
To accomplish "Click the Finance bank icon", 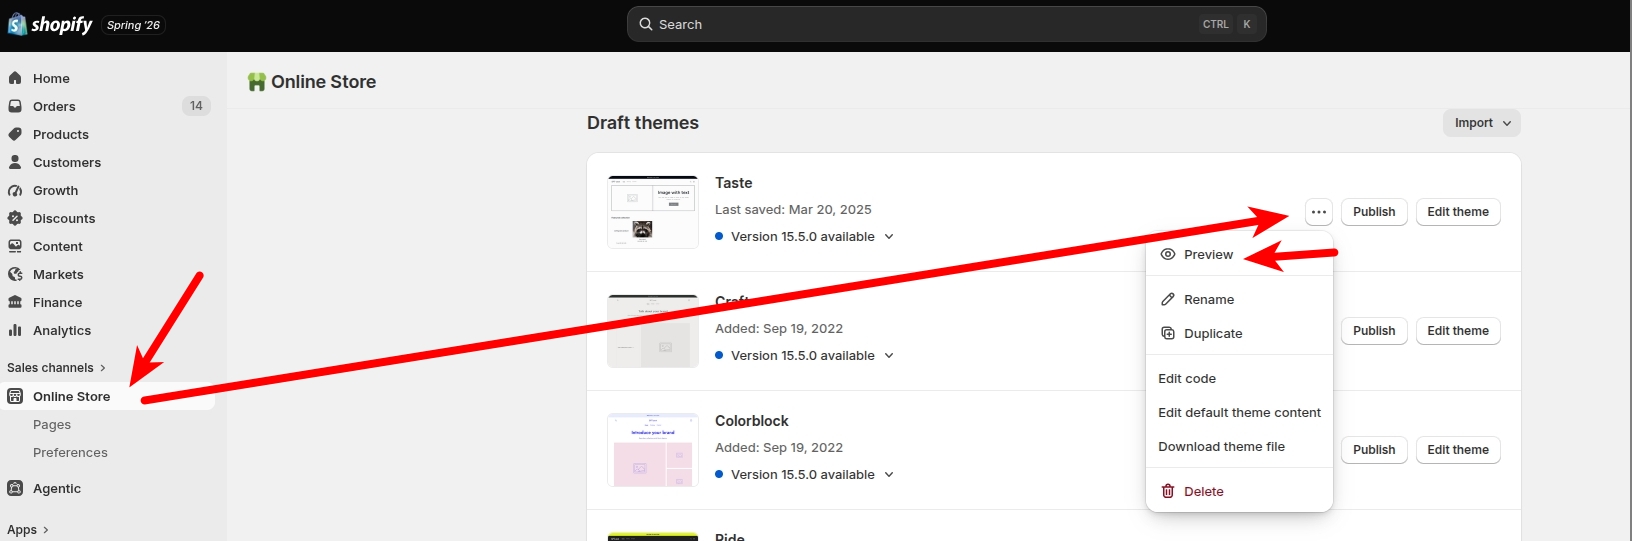I will (15, 302).
